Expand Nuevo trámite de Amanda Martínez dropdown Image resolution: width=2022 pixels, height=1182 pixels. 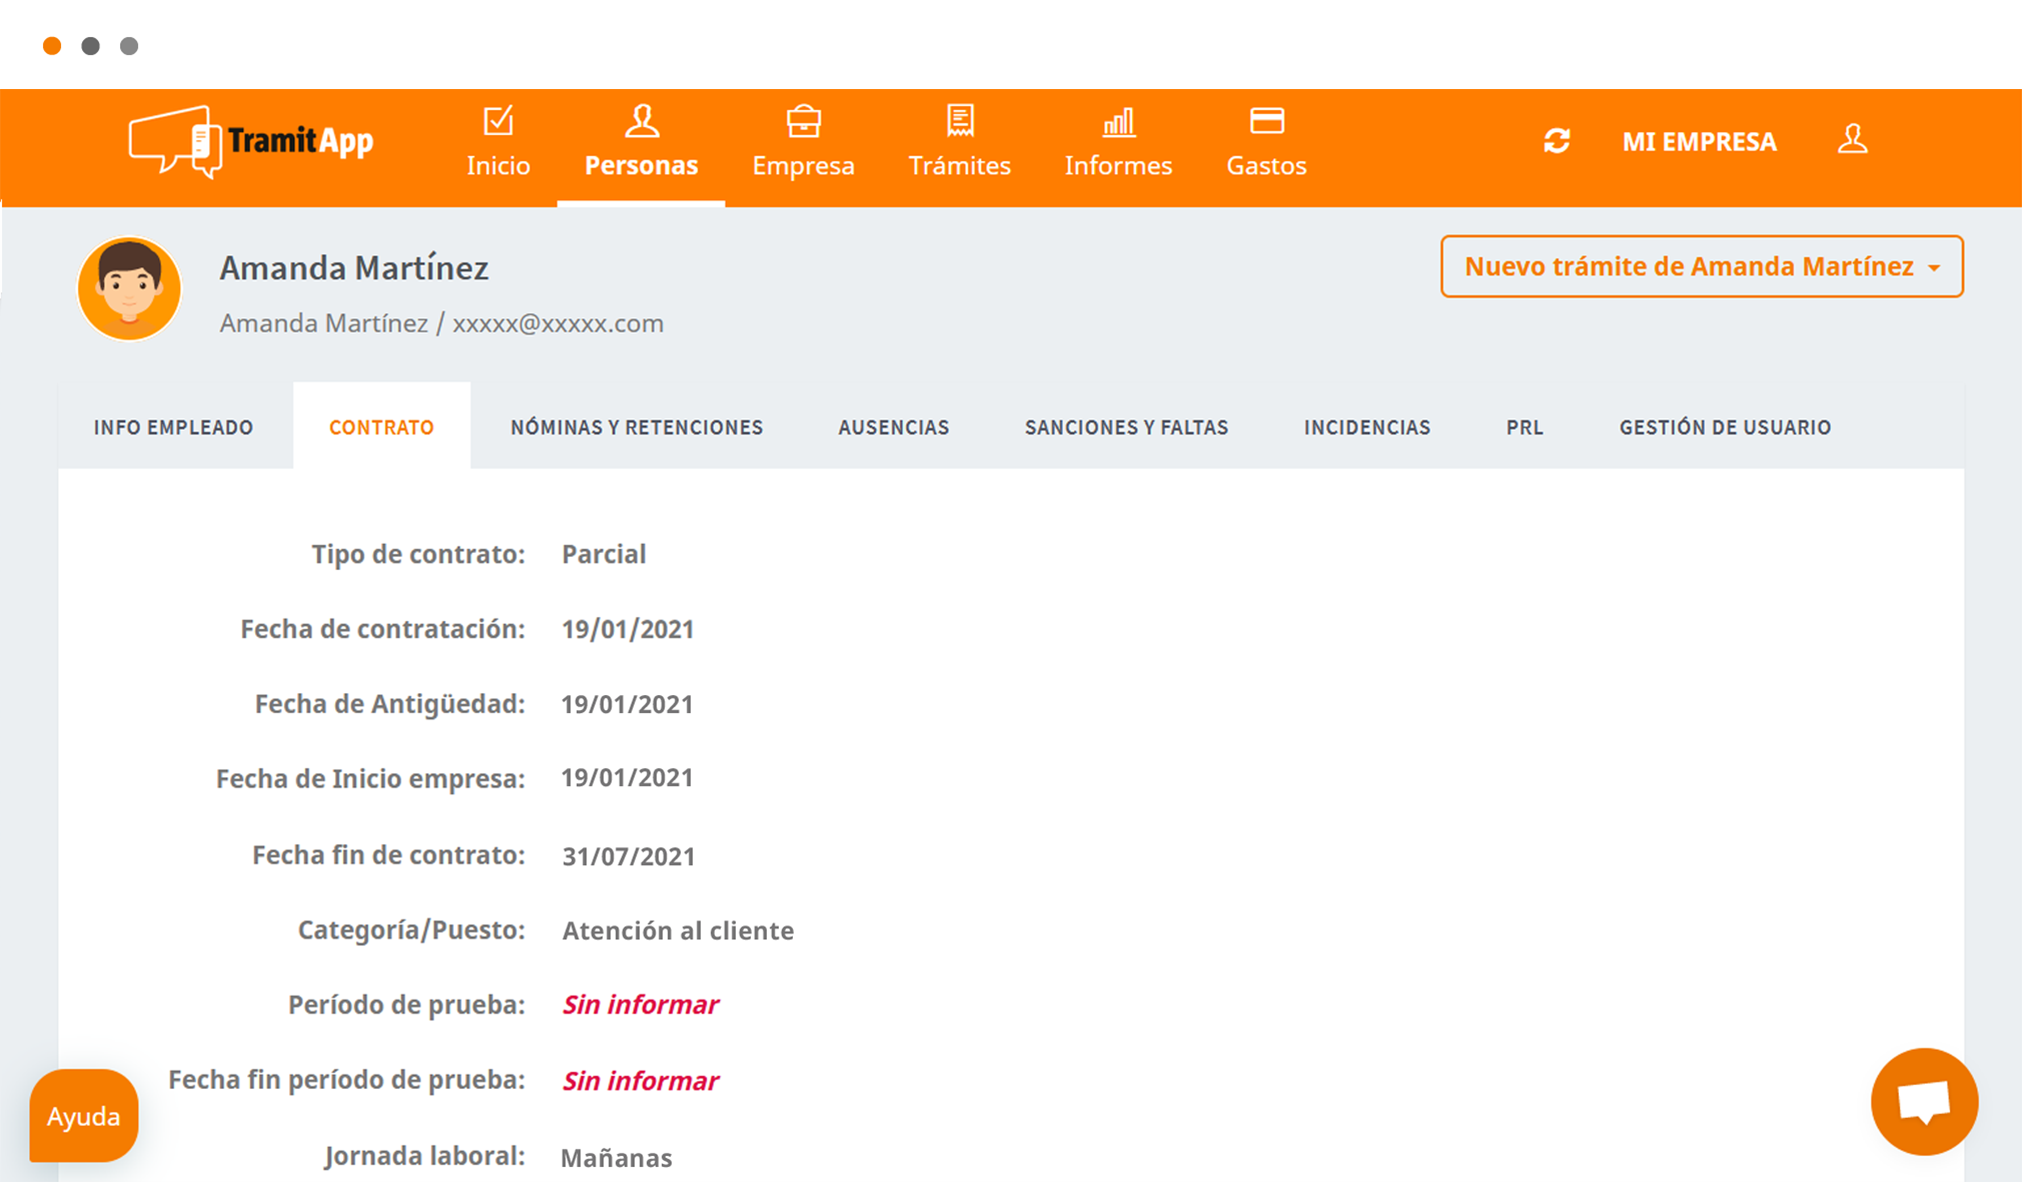click(x=1702, y=267)
